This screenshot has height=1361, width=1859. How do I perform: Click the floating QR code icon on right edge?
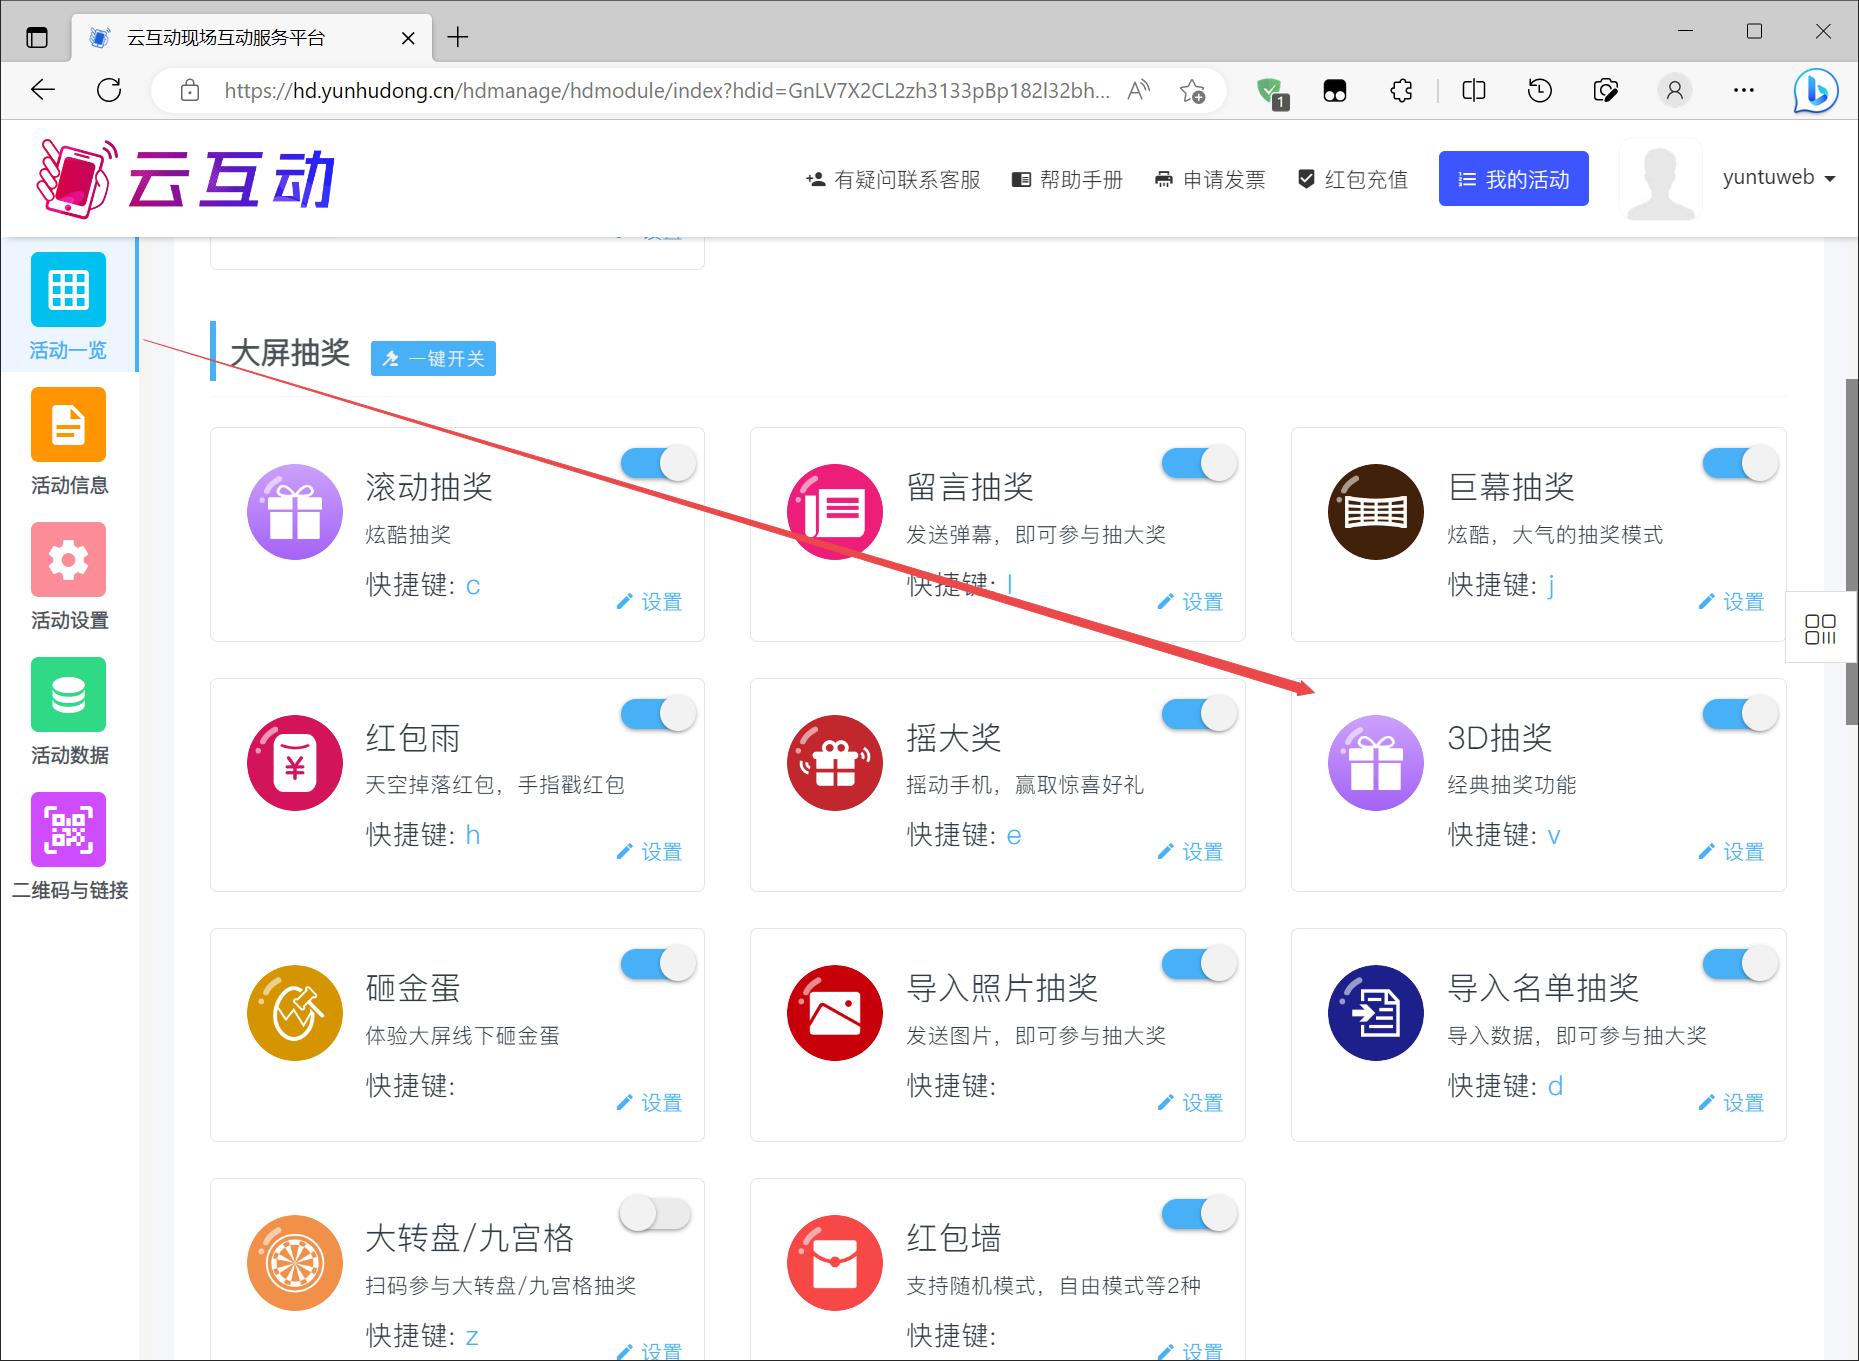coord(1820,629)
